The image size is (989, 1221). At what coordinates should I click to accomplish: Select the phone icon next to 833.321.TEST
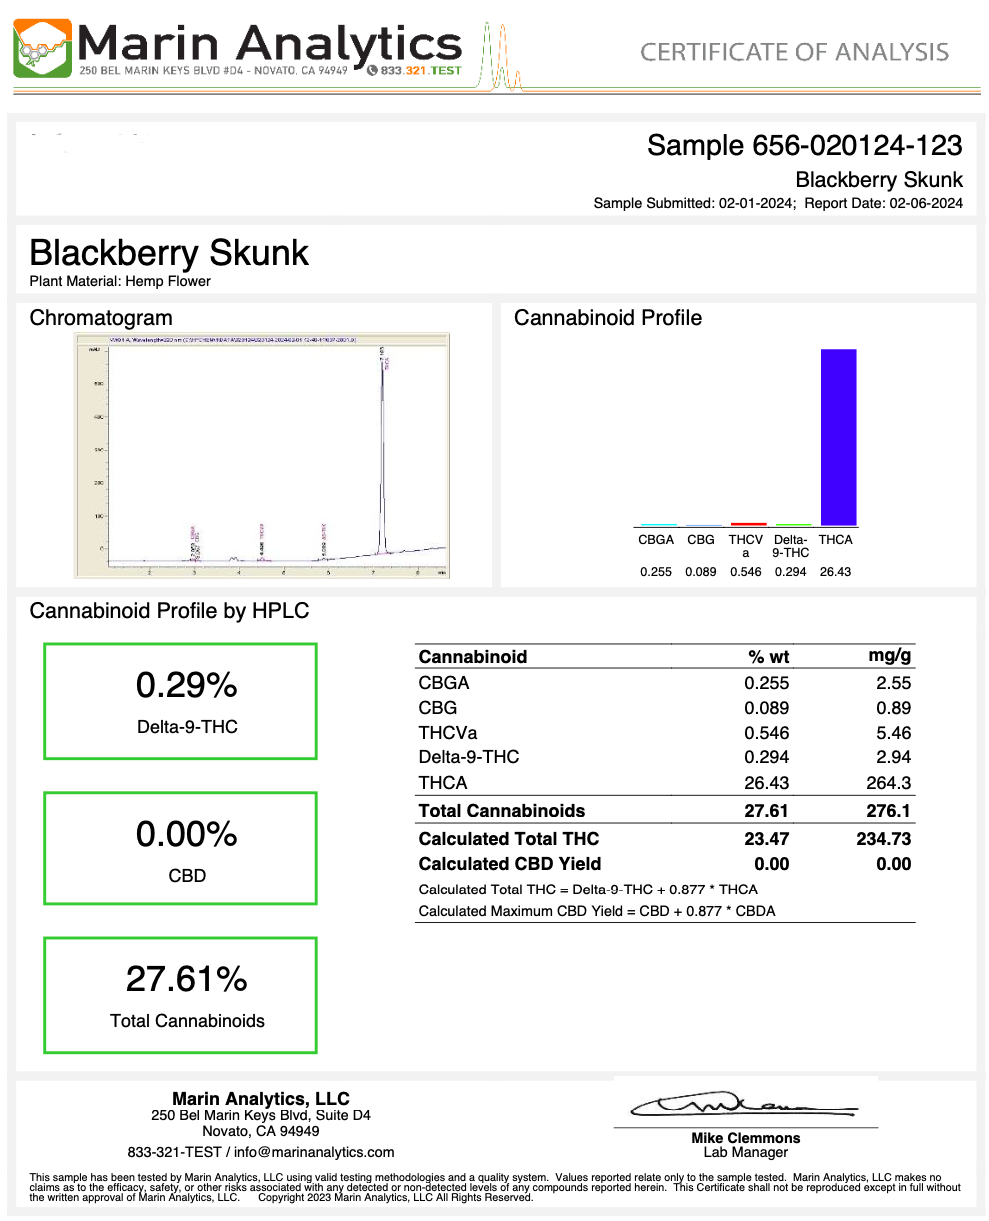pos(371,70)
